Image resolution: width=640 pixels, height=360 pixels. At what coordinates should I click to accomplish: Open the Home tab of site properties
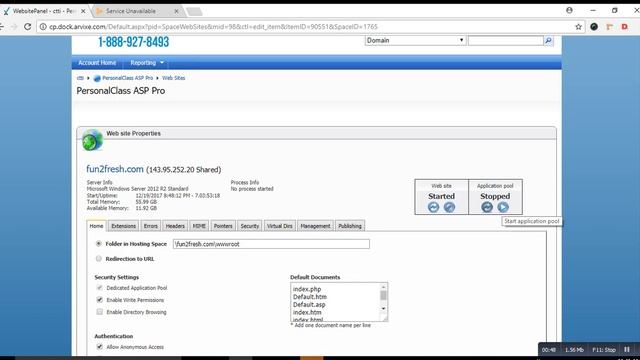click(96, 226)
